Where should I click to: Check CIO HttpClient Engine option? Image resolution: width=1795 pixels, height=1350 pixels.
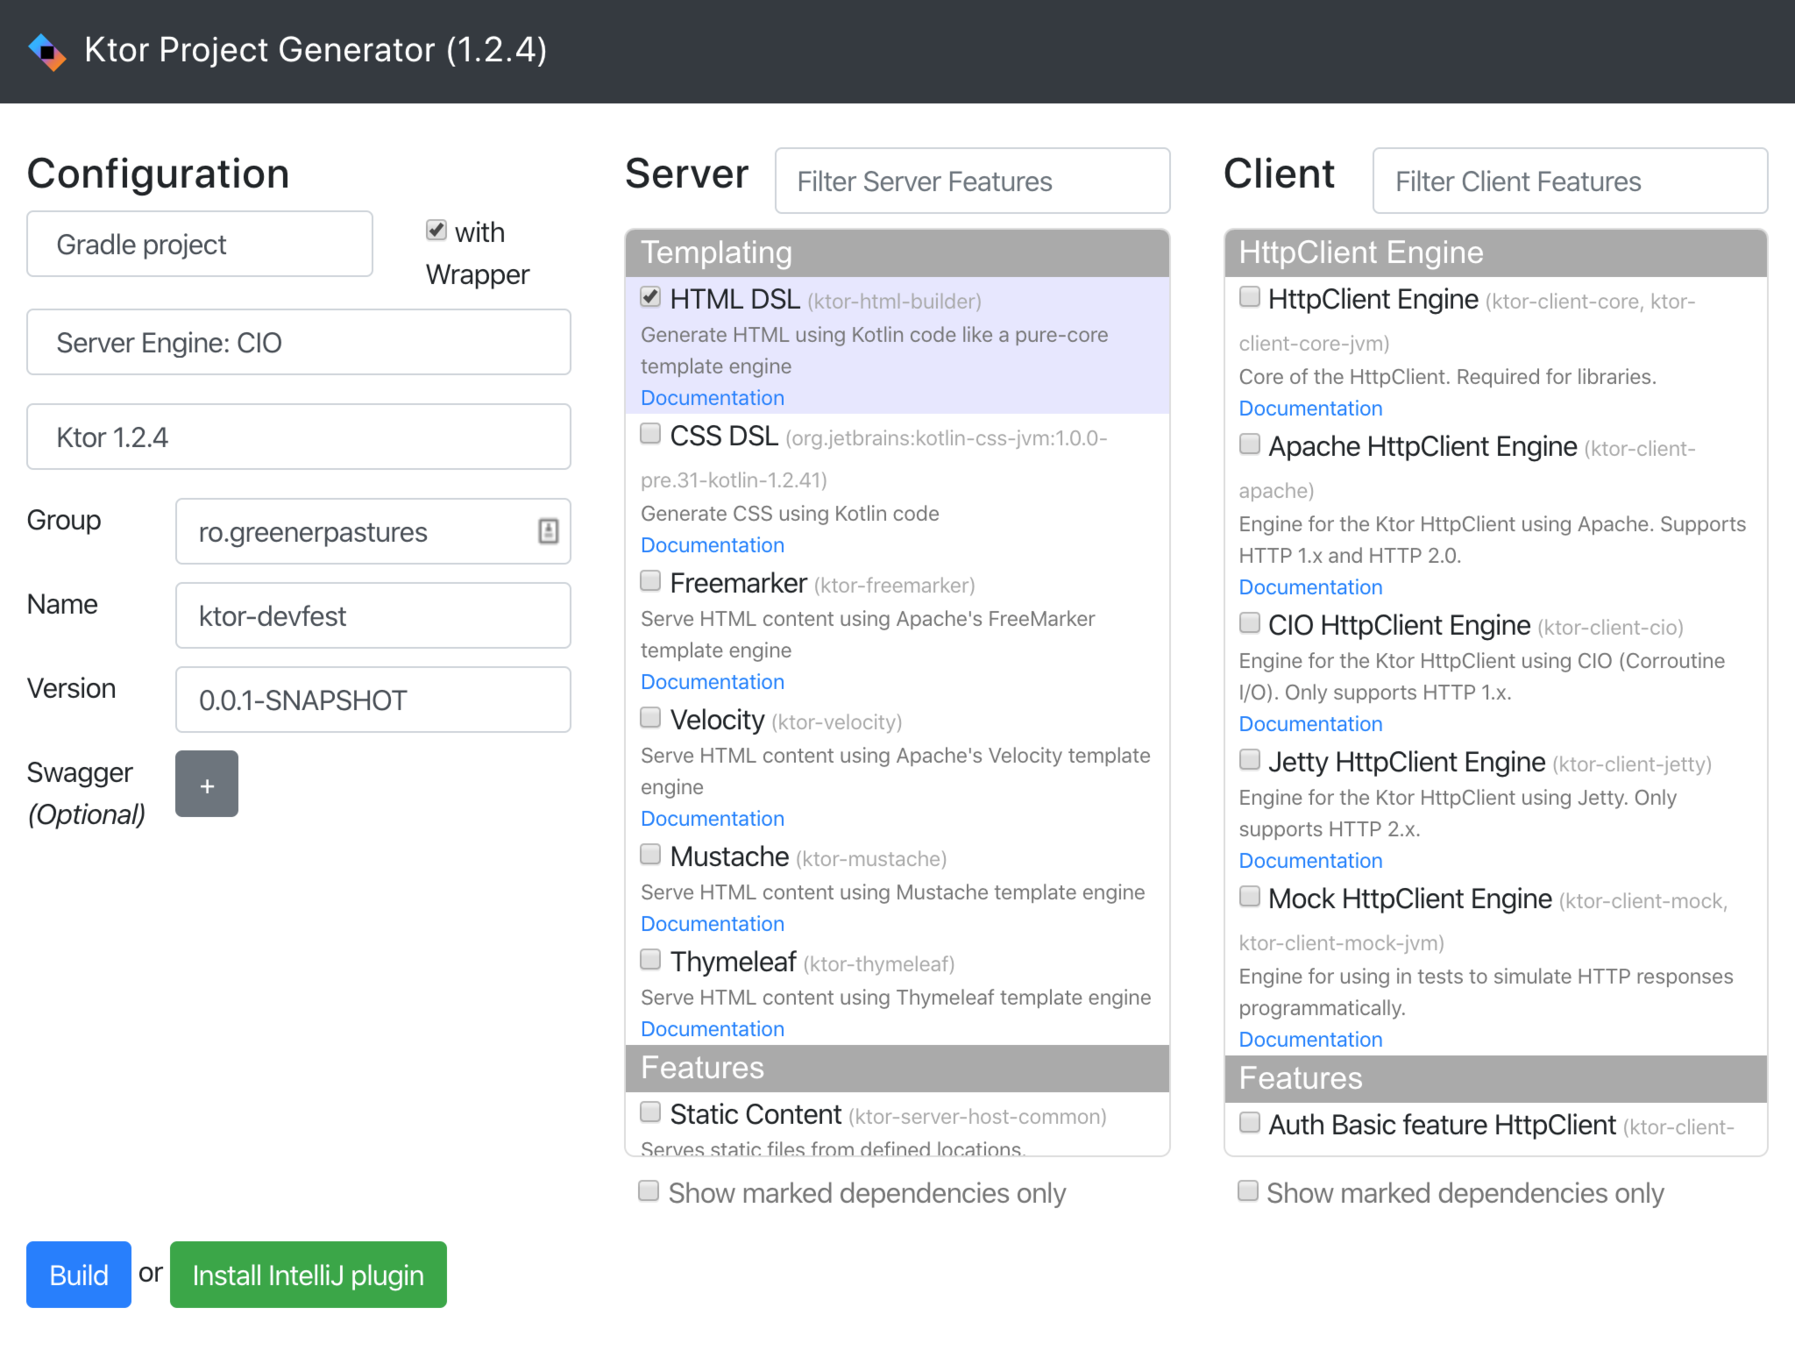click(x=1250, y=623)
